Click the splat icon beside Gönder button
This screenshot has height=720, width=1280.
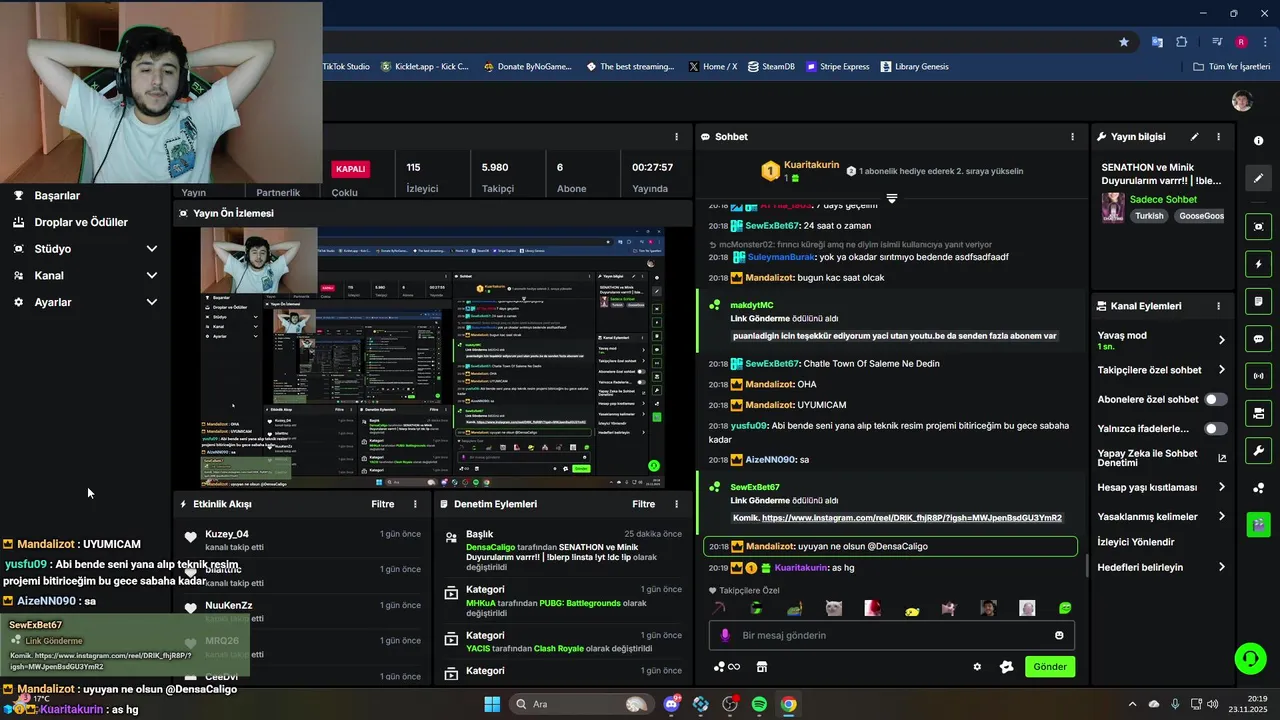(1007, 667)
